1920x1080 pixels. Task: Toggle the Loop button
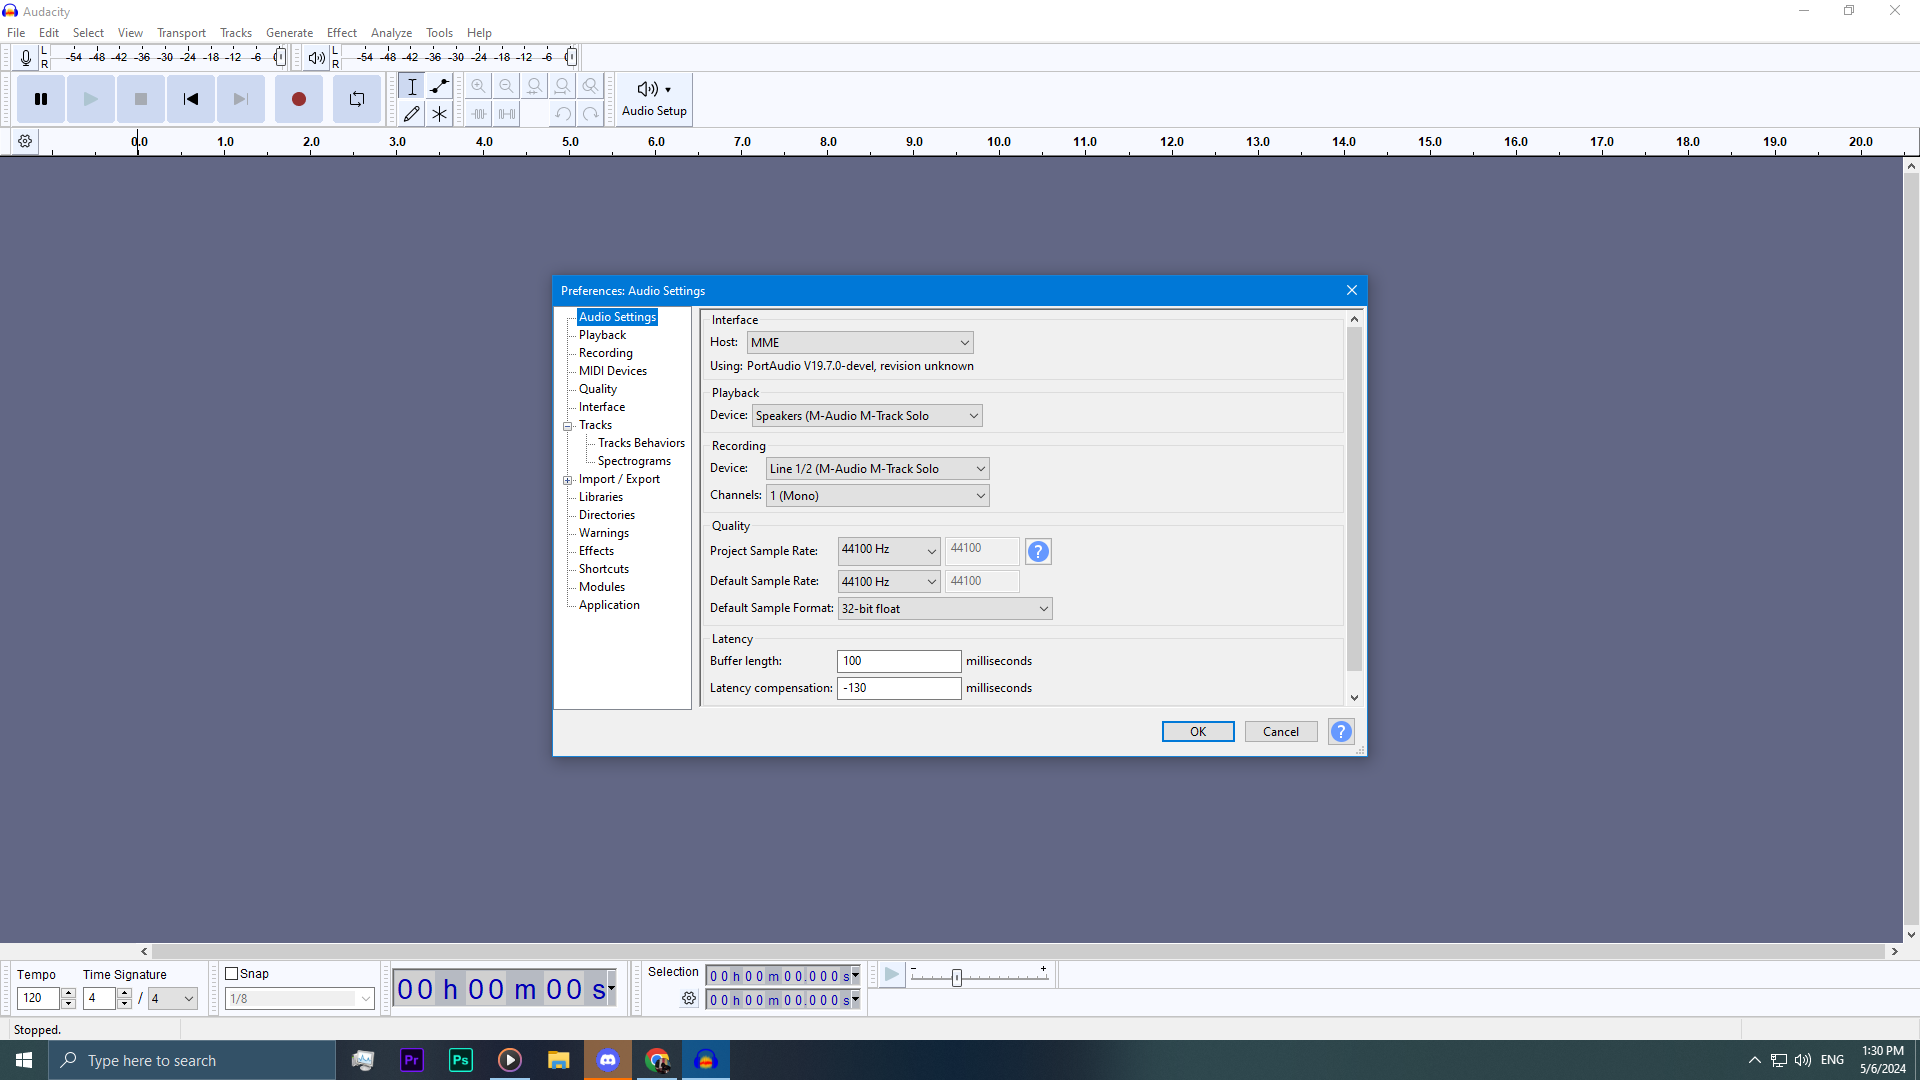click(x=357, y=99)
